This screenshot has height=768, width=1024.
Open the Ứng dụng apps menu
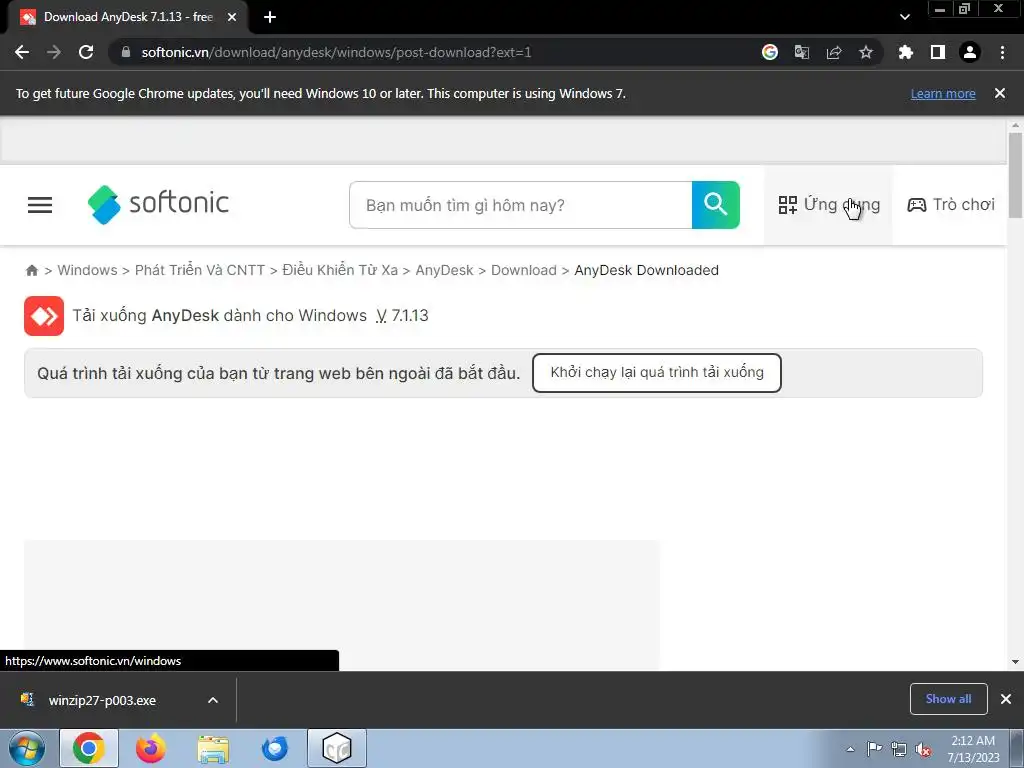pyautogui.click(x=829, y=205)
